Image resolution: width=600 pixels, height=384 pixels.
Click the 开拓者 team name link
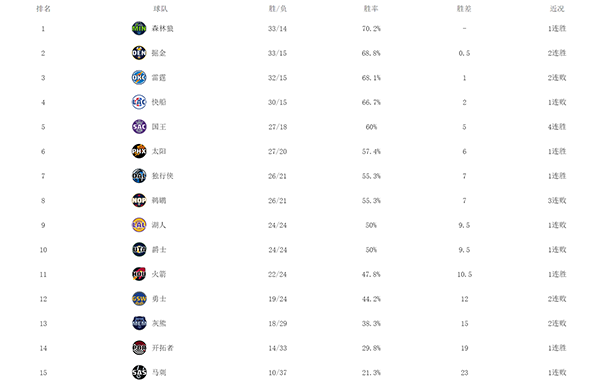point(163,348)
